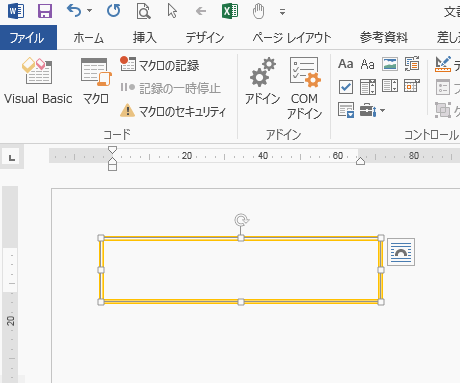The image size is (460, 383).
Task: Expand the Legacy Tools dropdown arrow
Action: coord(382,110)
